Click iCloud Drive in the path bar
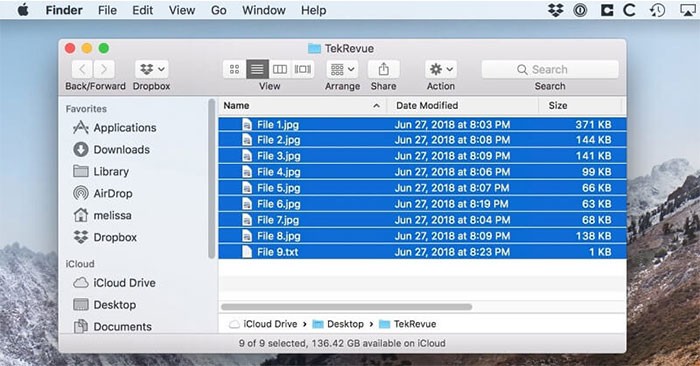Viewport: 700px width, 366px height. pyautogui.click(x=263, y=324)
